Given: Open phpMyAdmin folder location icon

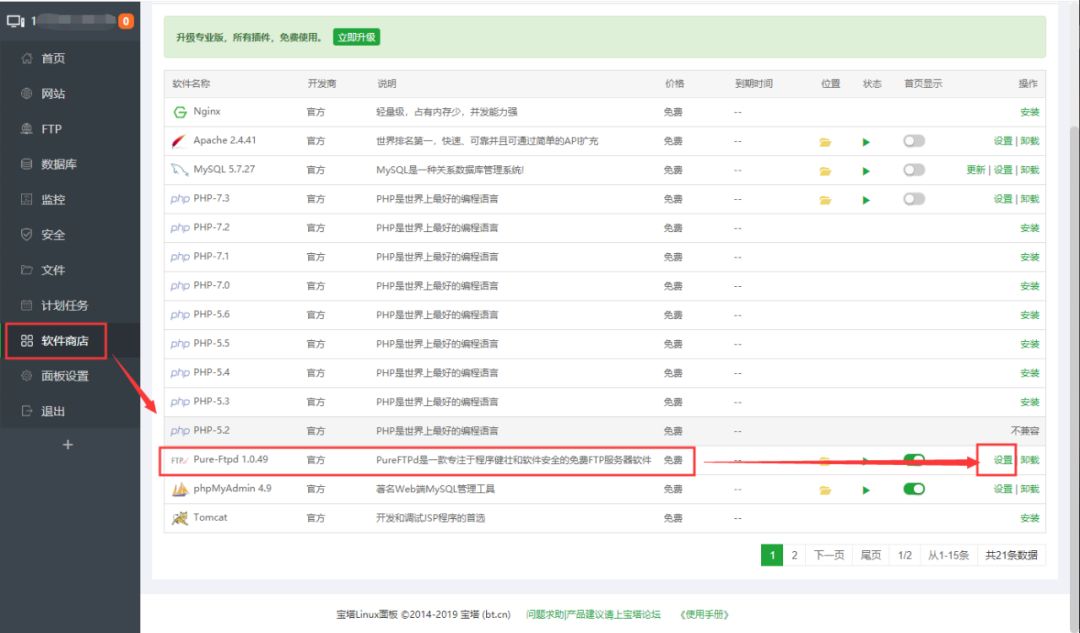Looking at the screenshot, I should coord(825,490).
